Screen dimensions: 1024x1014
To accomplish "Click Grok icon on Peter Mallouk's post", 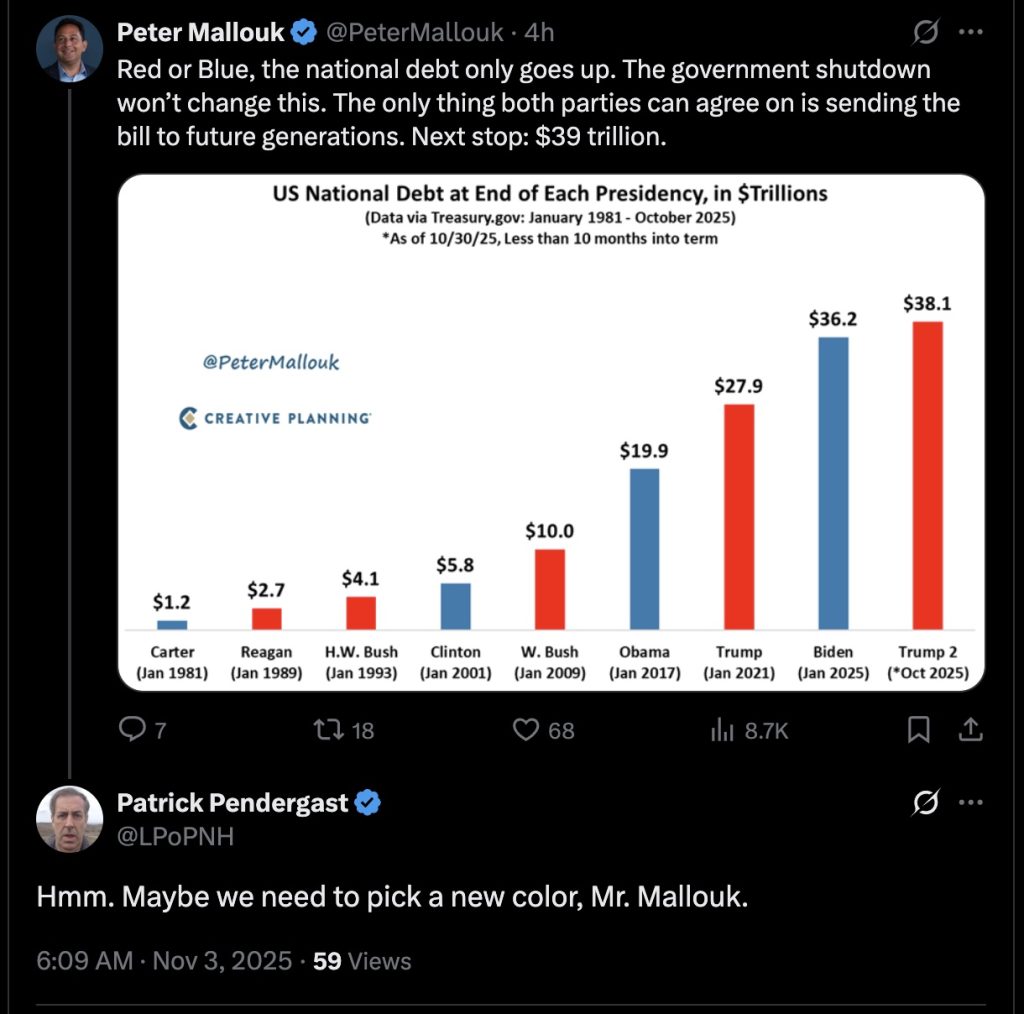I will click(x=926, y=33).
